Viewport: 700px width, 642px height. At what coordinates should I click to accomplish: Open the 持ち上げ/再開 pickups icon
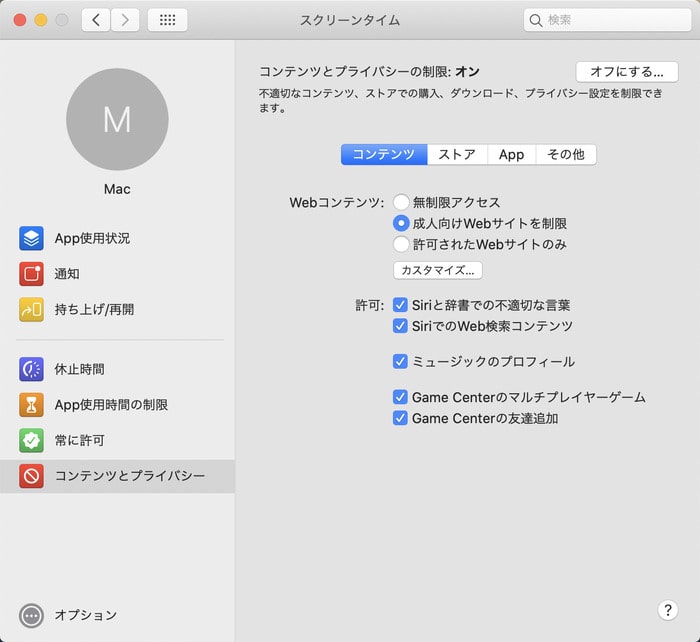(x=31, y=310)
